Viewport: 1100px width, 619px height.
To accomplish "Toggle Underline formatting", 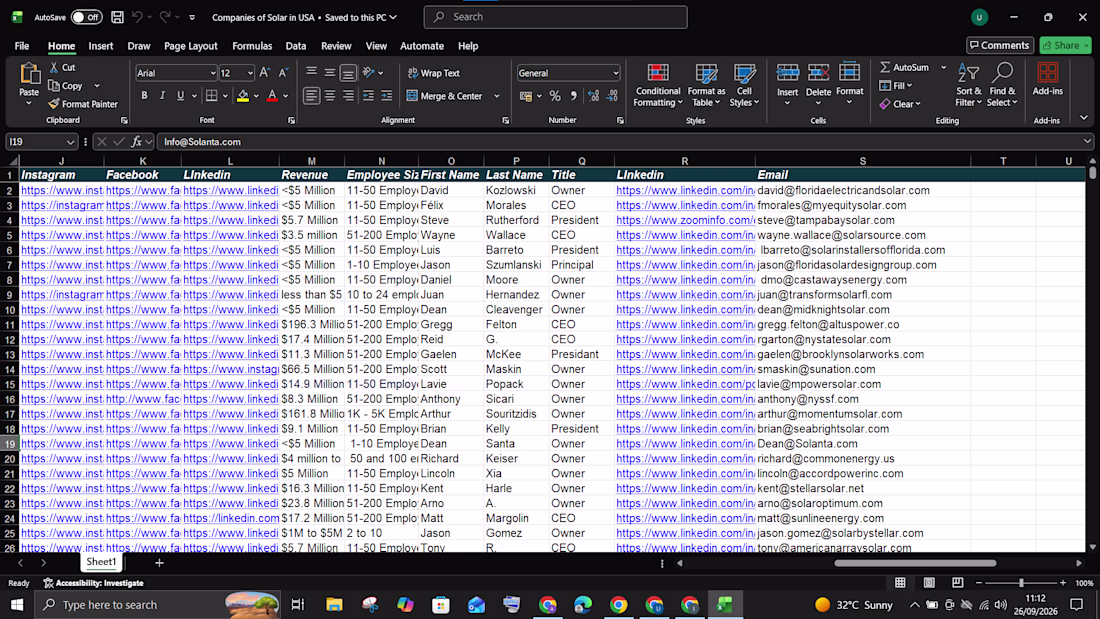I will pyautogui.click(x=181, y=96).
